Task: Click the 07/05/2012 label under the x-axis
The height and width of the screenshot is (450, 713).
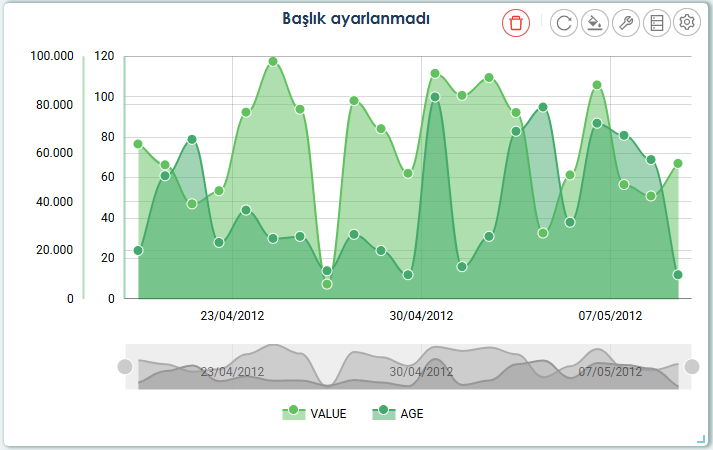Action: pyautogui.click(x=610, y=315)
